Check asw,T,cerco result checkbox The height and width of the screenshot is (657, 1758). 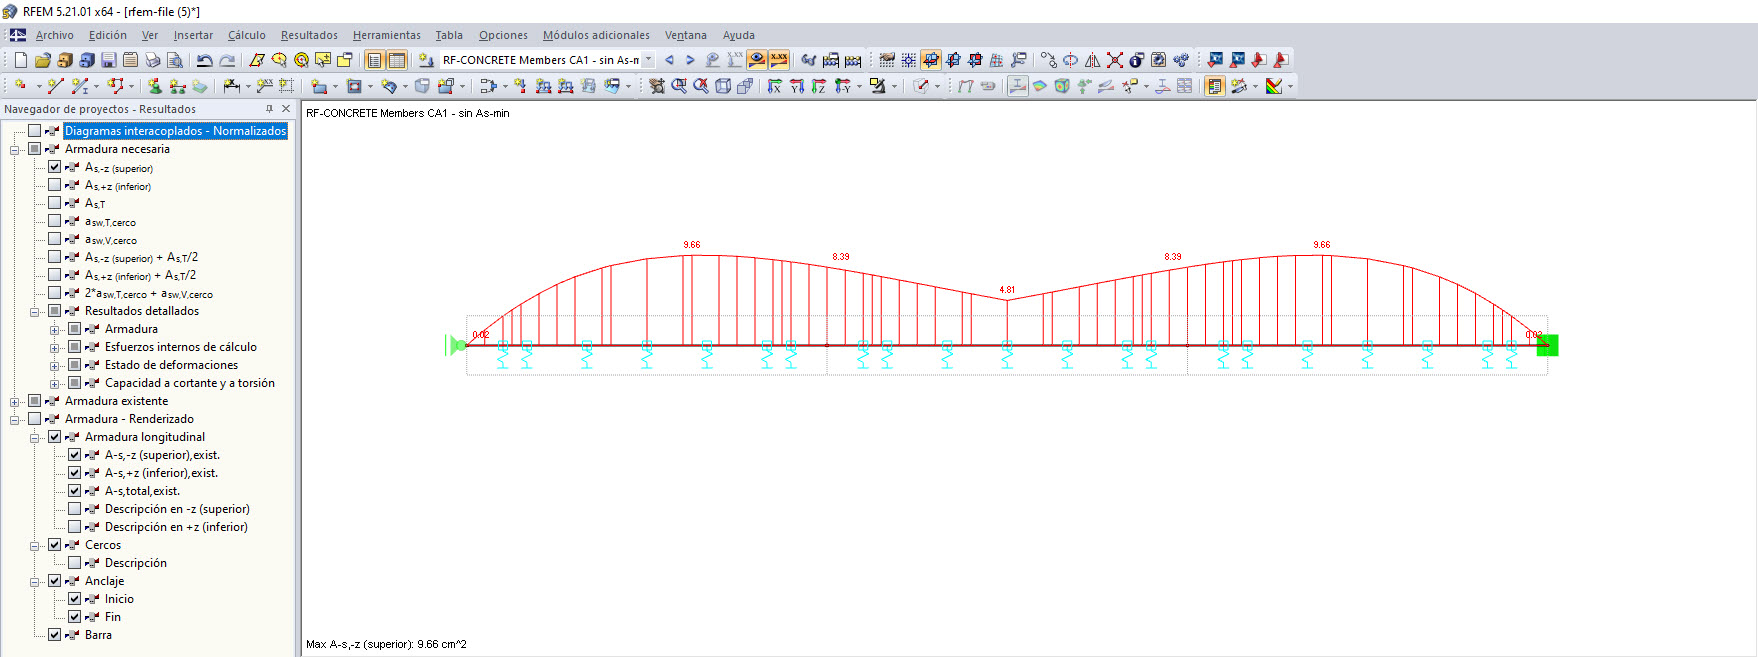[55, 221]
